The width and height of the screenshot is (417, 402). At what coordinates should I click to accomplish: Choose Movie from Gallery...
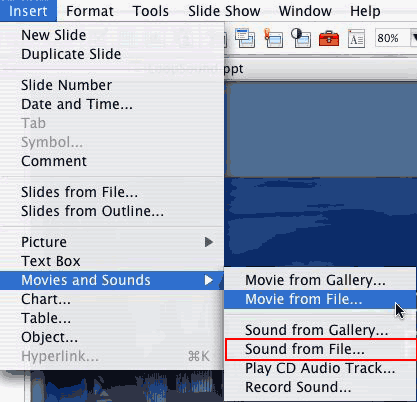(x=320, y=280)
